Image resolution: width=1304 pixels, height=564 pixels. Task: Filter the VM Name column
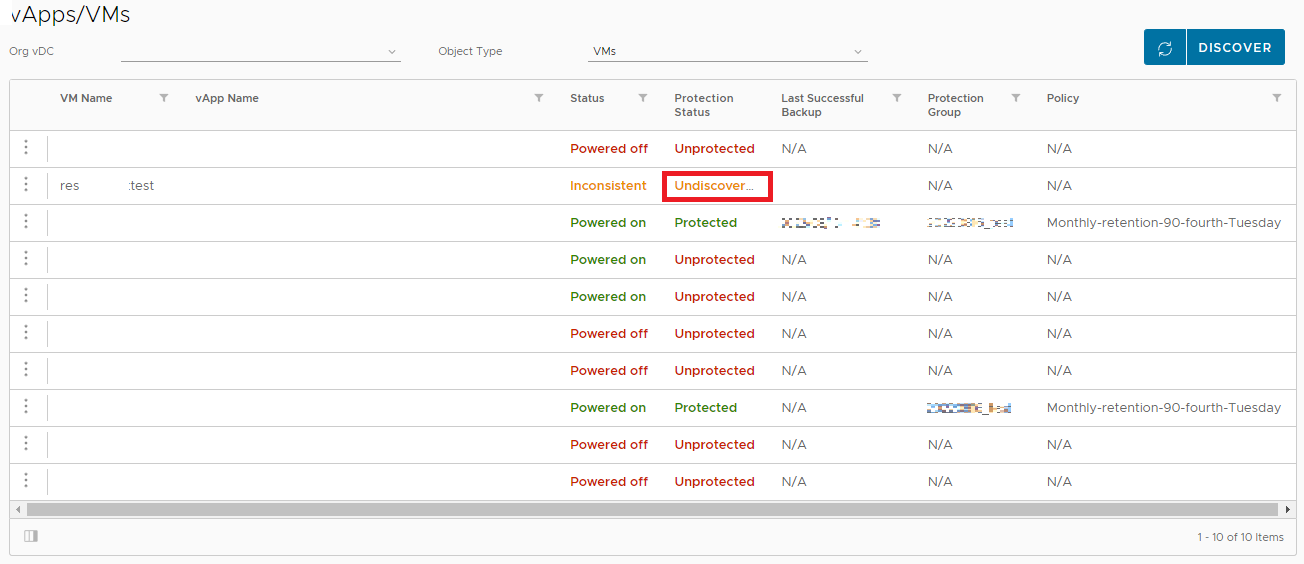tap(164, 98)
